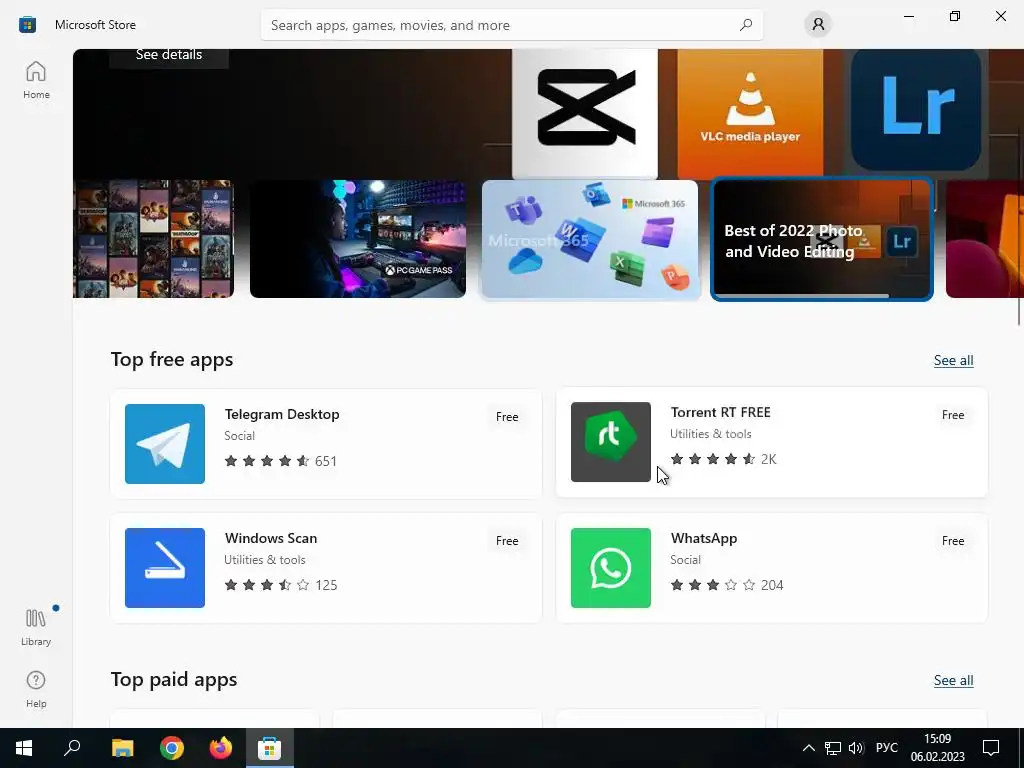
Task: Open taskbar search magnifier
Action: [x=72, y=748]
